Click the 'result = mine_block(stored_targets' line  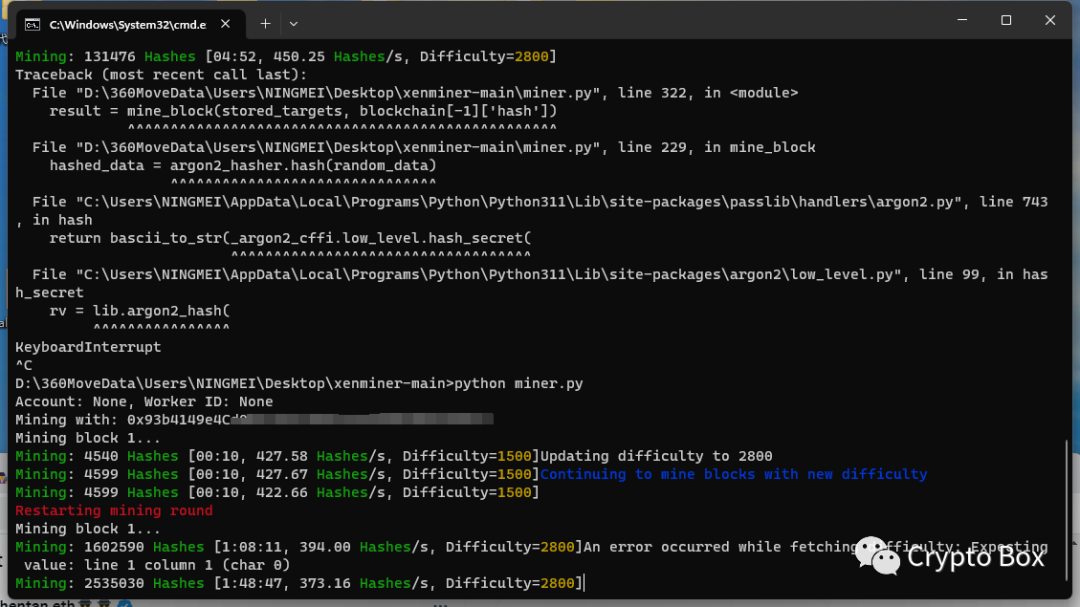click(303, 111)
